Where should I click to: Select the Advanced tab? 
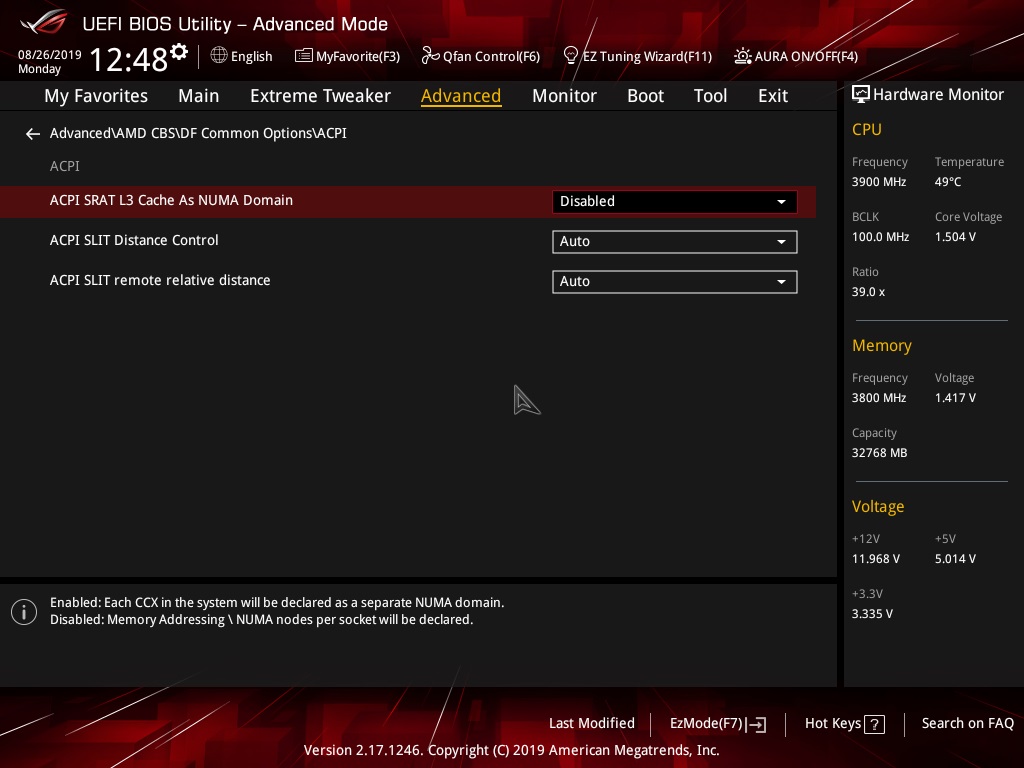tap(461, 96)
